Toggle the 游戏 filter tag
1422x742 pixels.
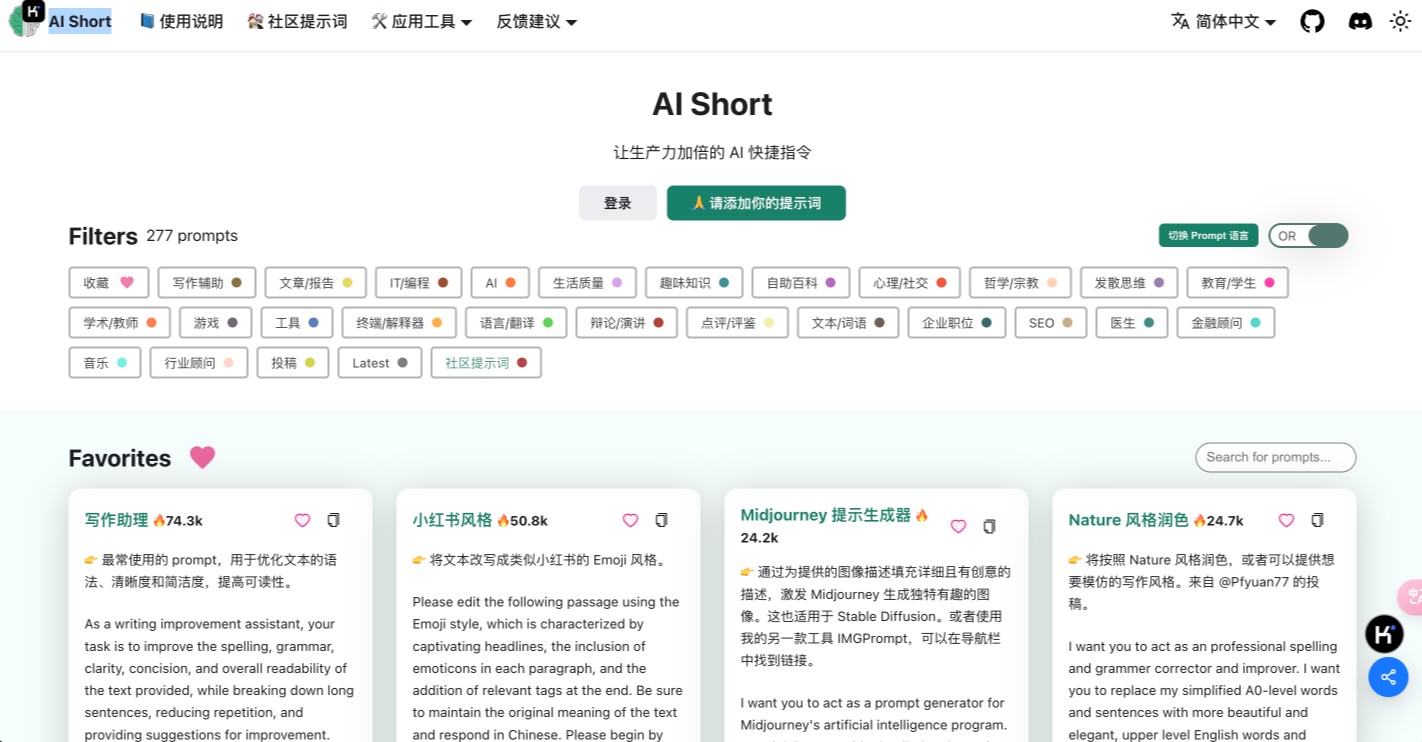click(216, 323)
